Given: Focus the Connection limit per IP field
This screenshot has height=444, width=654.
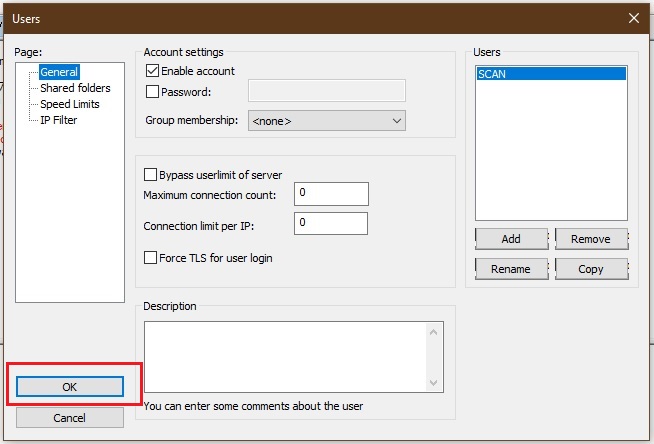Looking at the screenshot, I should pyautogui.click(x=331, y=224).
